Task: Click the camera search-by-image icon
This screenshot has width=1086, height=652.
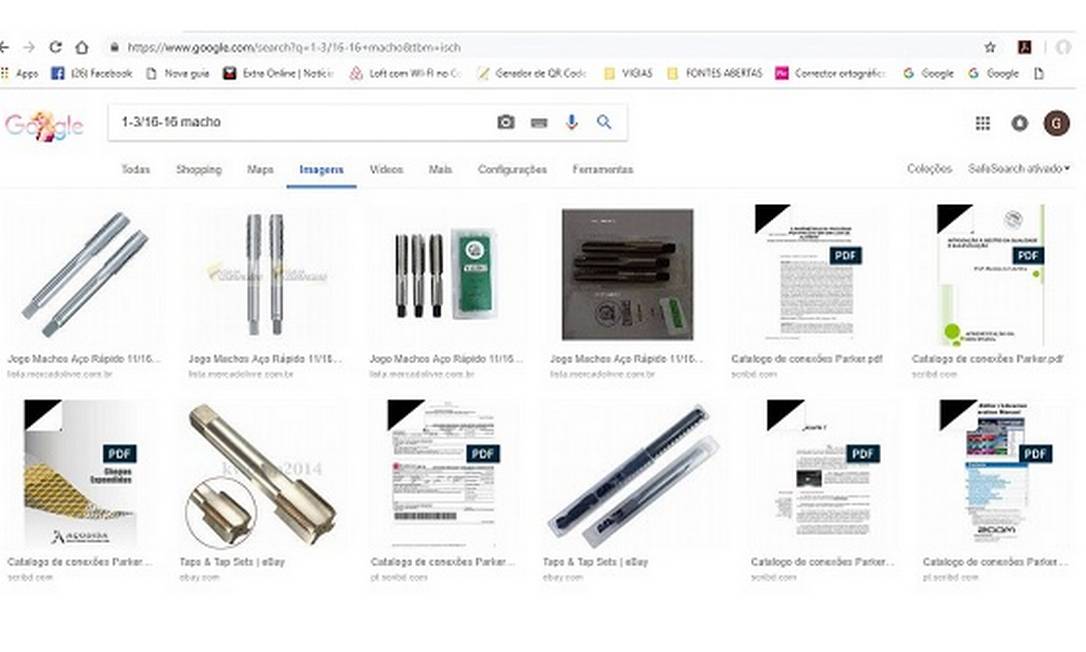Action: click(506, 123)
